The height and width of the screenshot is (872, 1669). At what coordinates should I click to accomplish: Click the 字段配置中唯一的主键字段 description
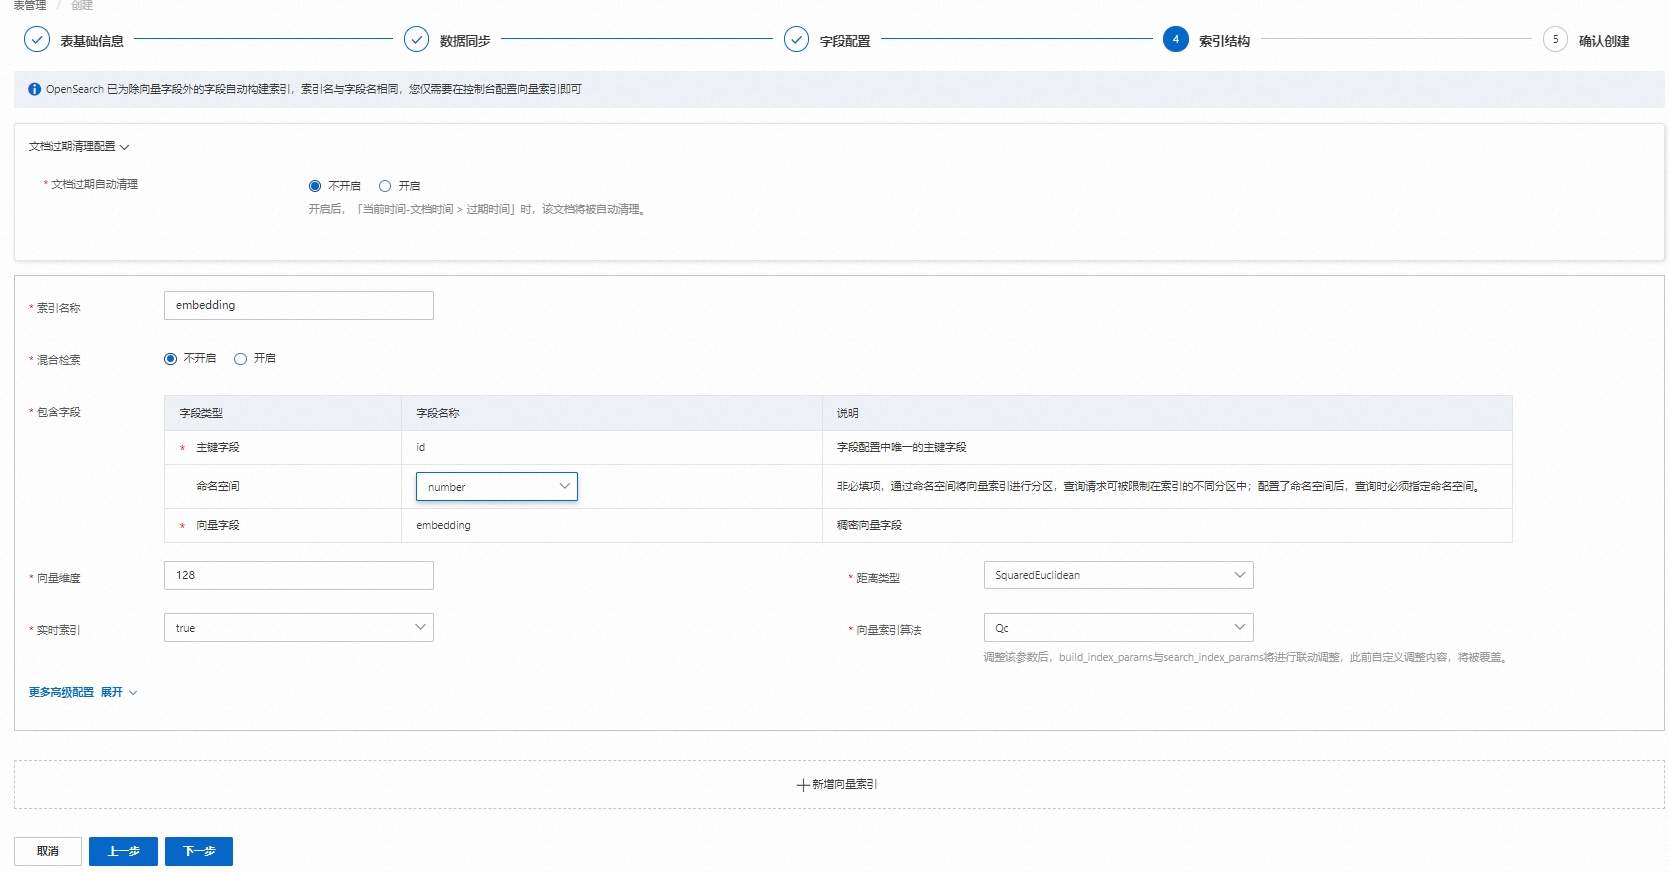pos(902,447)
